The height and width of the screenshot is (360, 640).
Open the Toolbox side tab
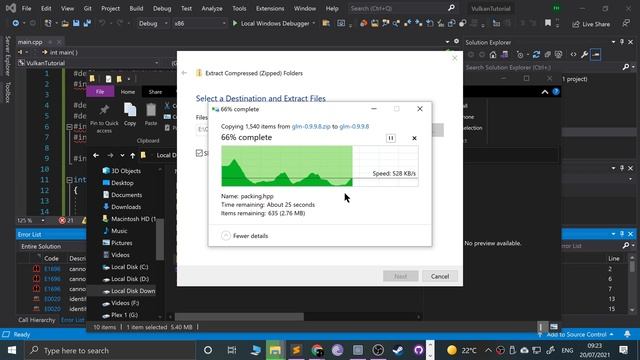7,92
